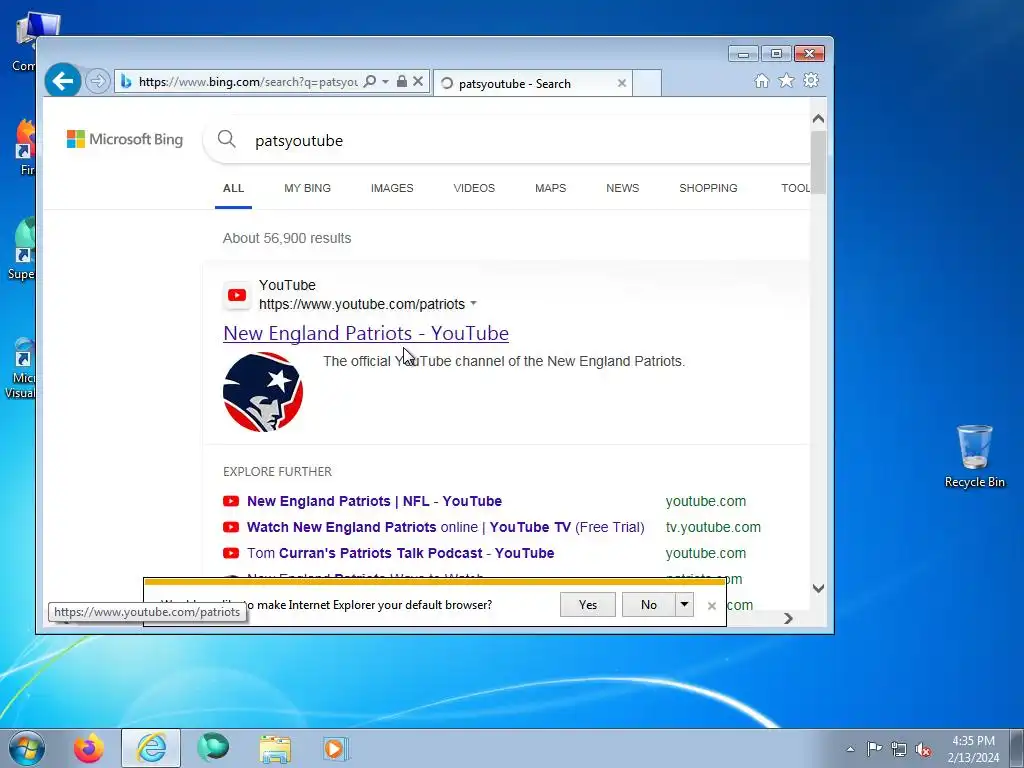Click the Microsoft Bing logo

pyautogui.click(x=125, y=139)
